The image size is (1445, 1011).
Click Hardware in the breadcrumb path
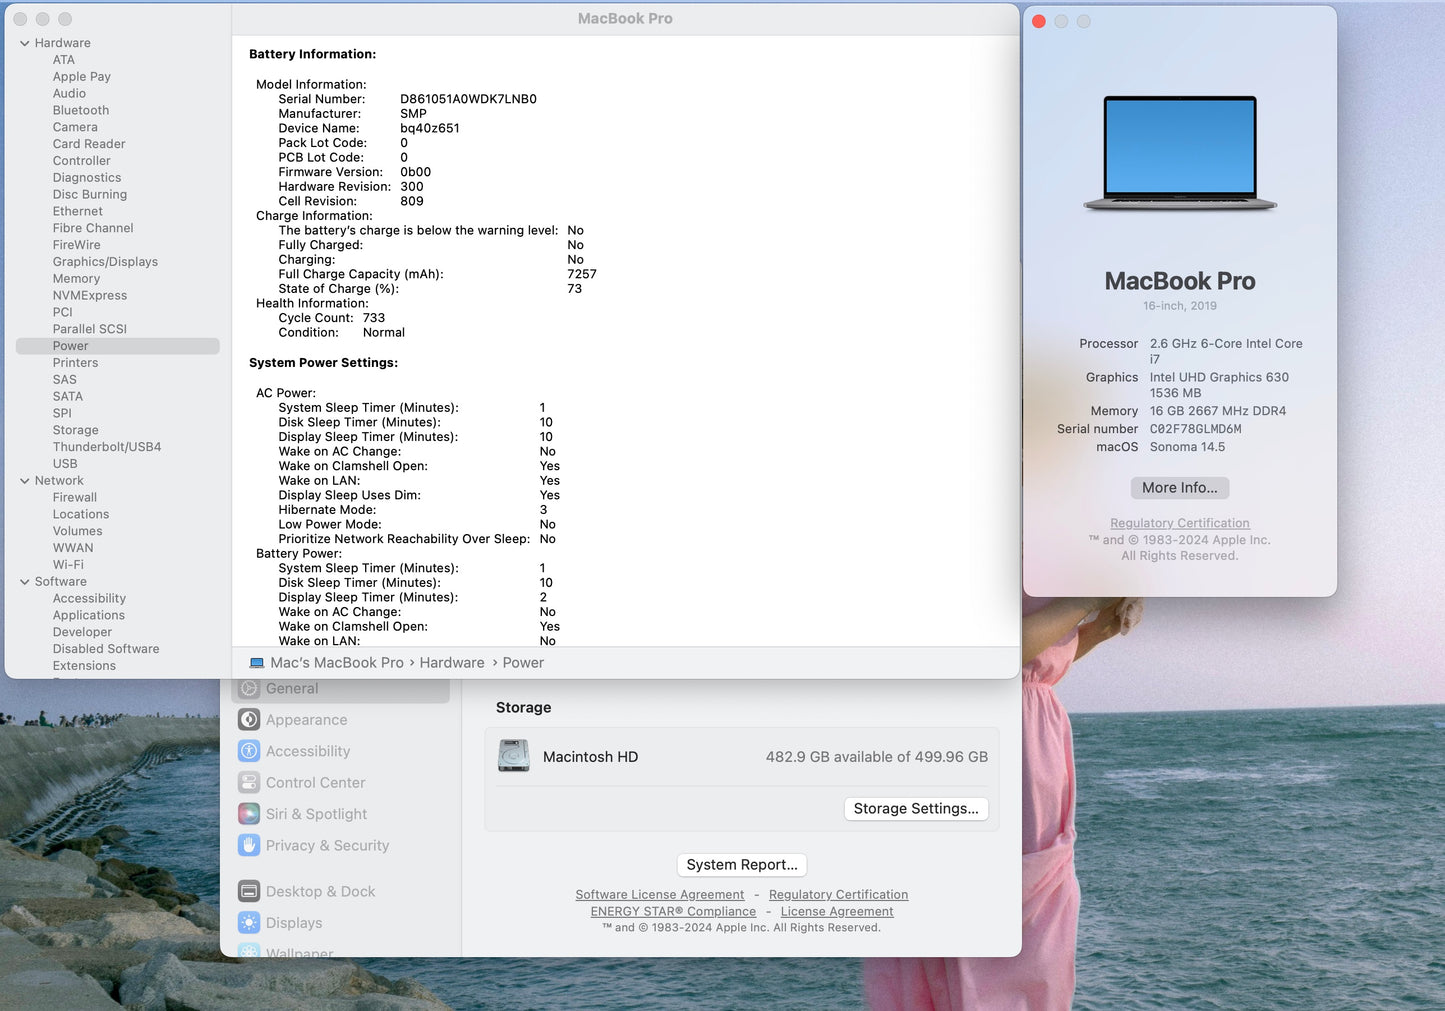point(451,662)
